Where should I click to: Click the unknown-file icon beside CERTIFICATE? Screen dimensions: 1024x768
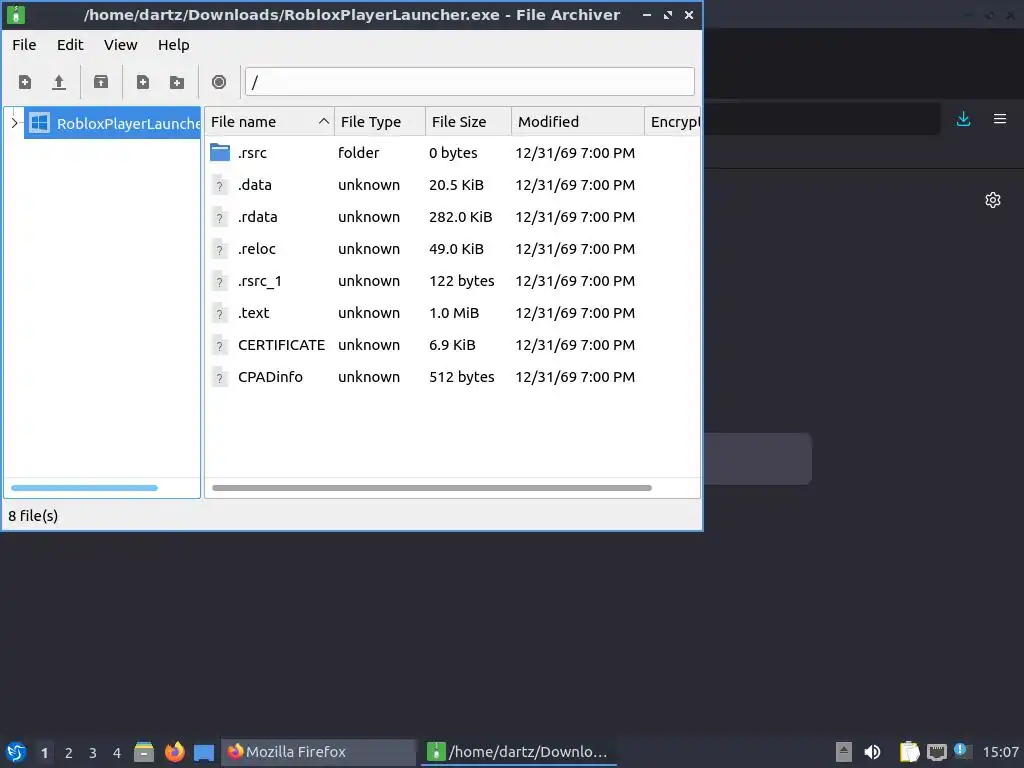click(219, 345)
